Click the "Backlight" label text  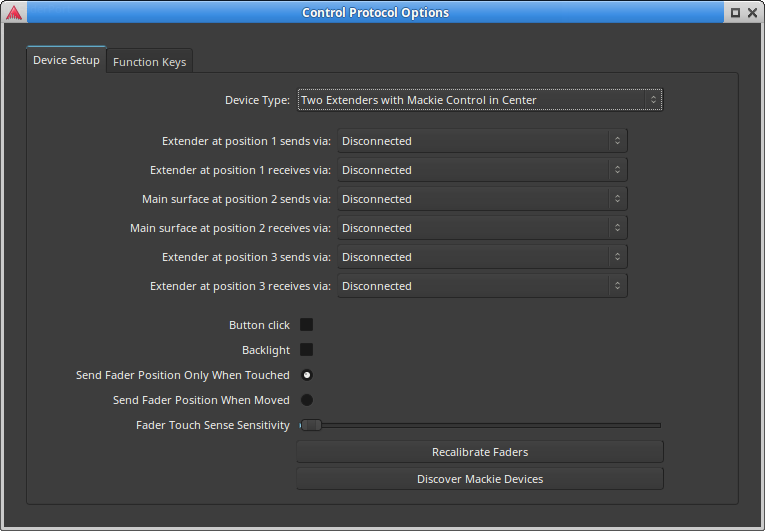click(x=266, y=350)
